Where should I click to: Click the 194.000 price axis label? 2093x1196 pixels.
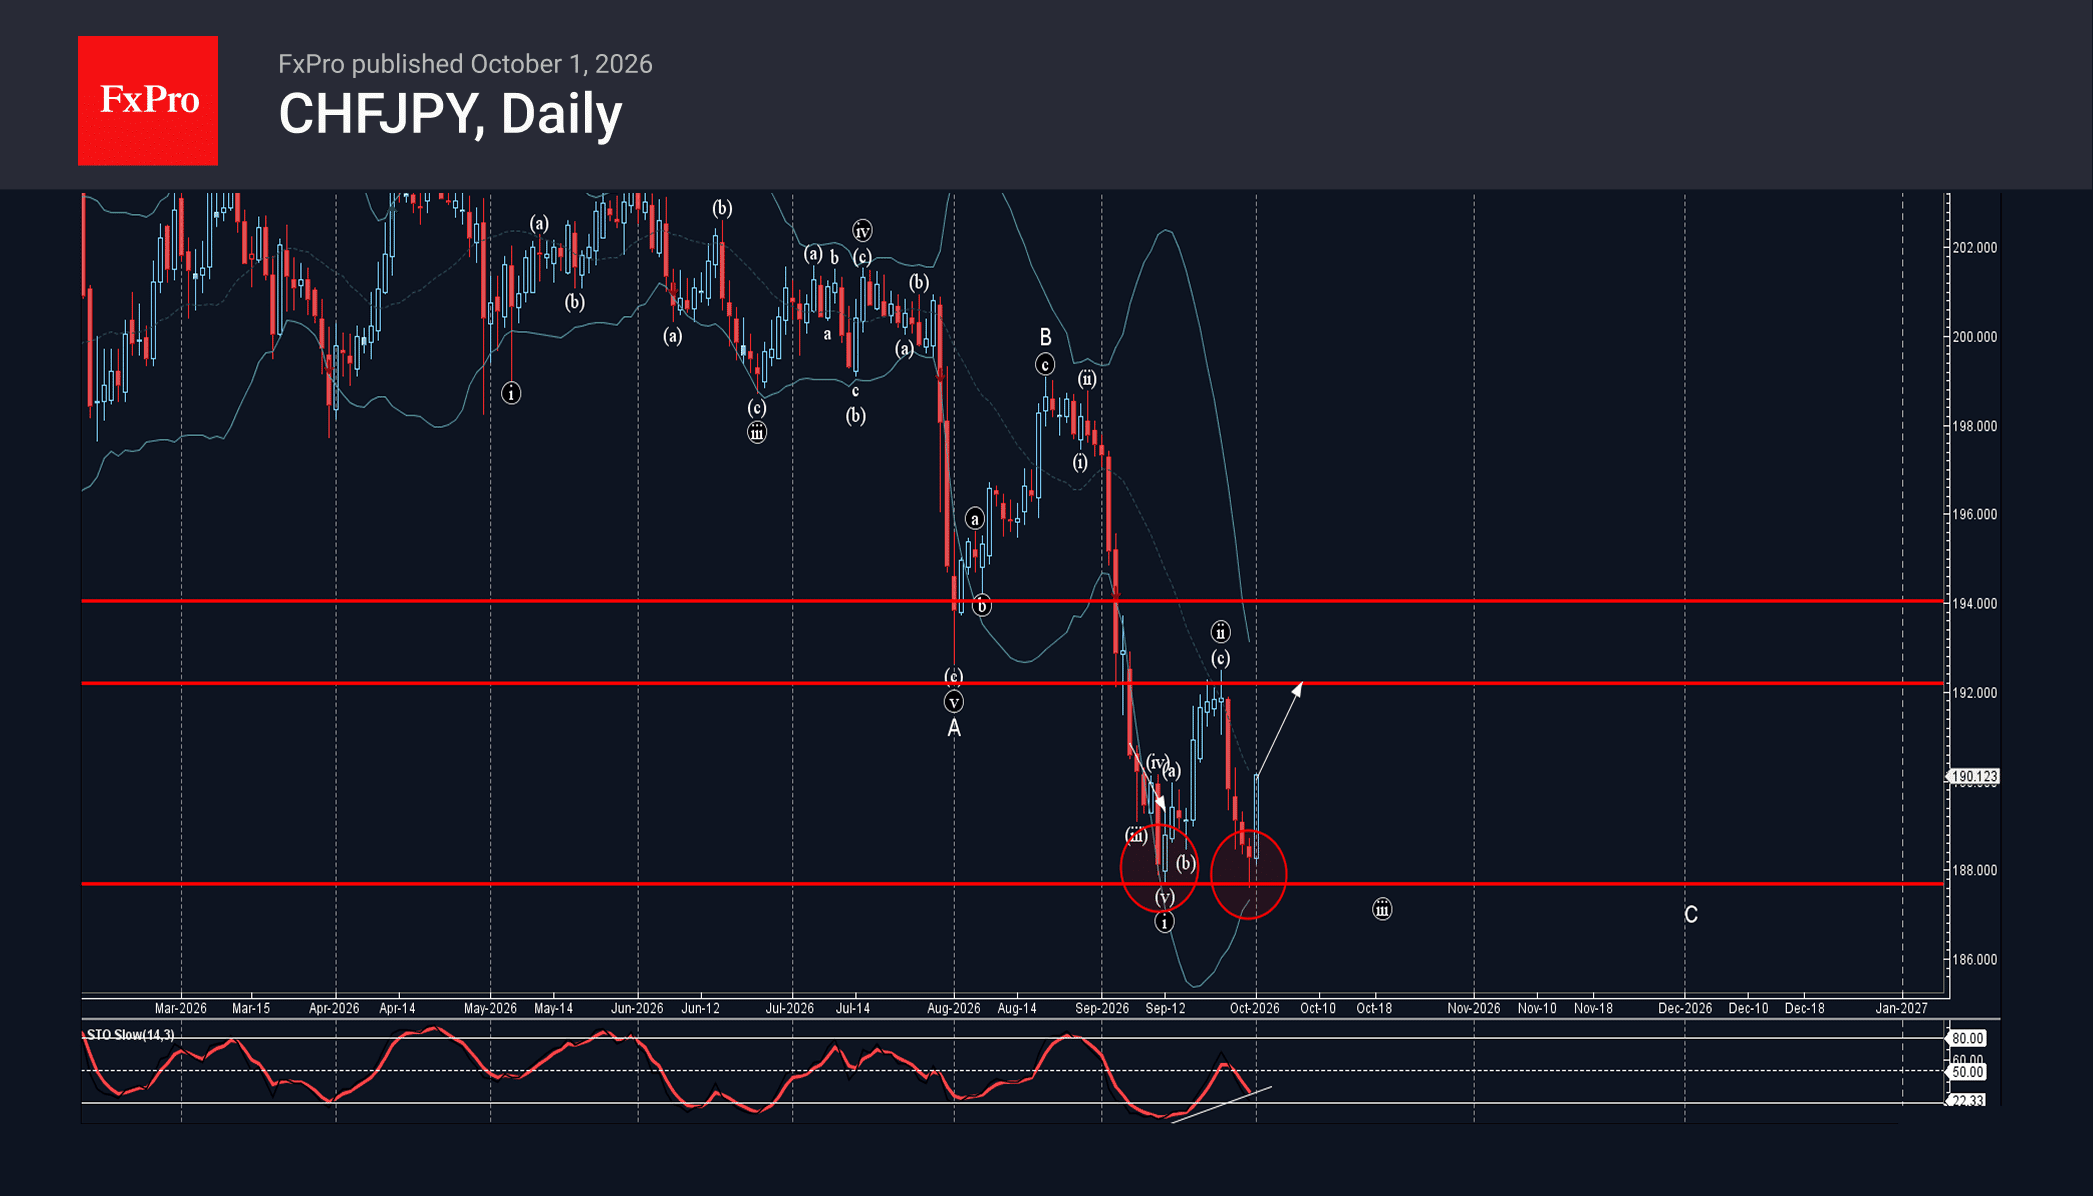click(x=1974, y=603)
